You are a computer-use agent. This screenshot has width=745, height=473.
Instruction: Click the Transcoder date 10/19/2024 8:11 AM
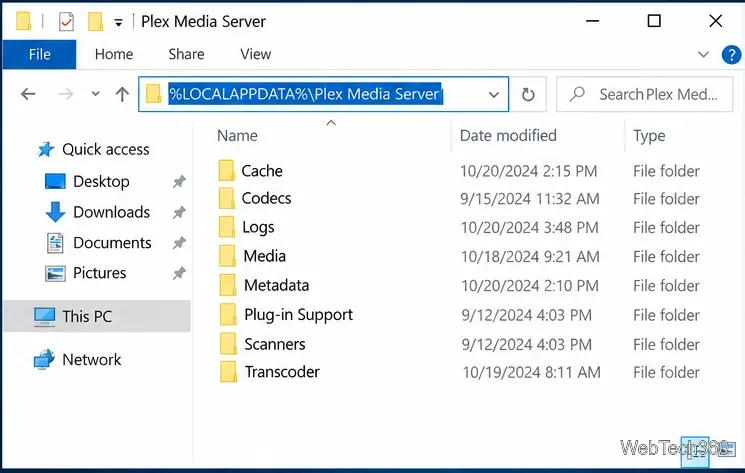[531, 372]
